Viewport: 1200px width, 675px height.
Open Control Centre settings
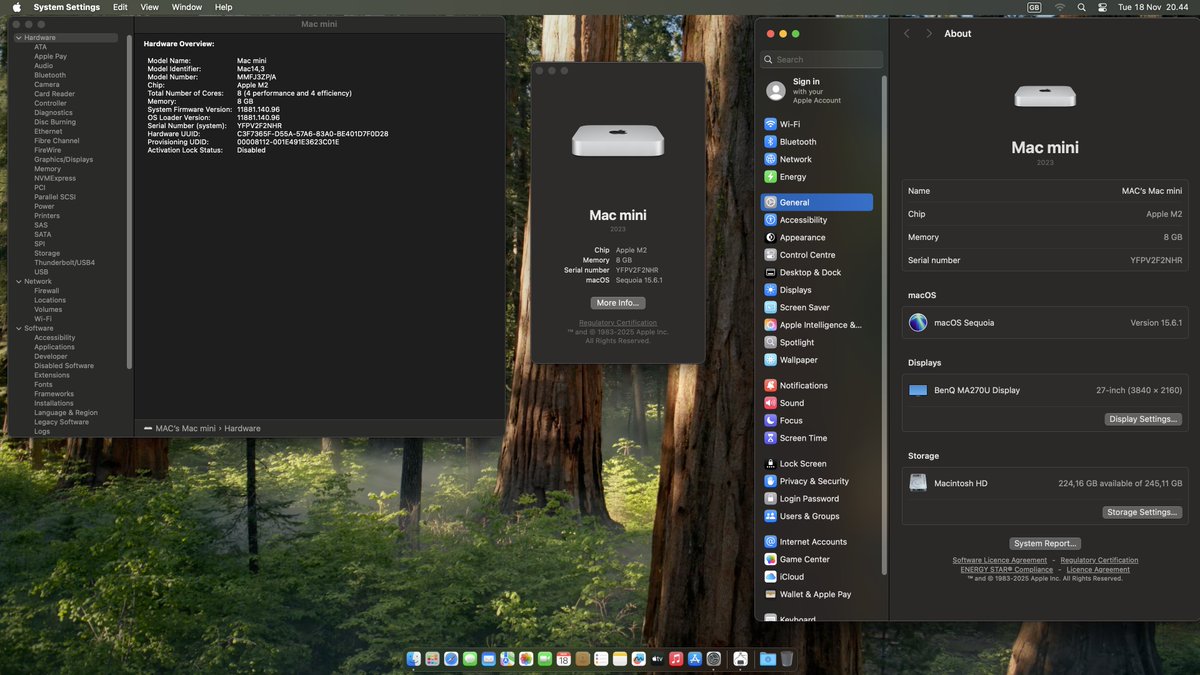coord(817,255)
